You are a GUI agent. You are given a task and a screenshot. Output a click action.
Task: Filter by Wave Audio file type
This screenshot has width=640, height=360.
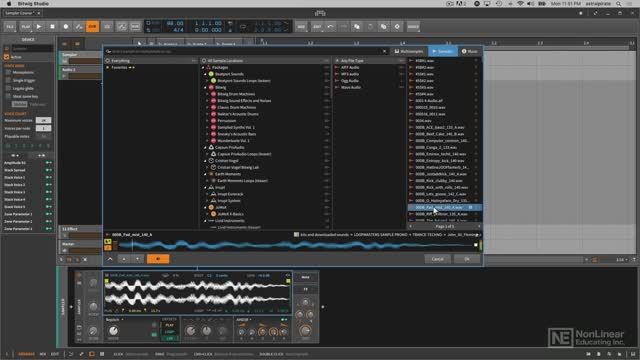[351, 87]
